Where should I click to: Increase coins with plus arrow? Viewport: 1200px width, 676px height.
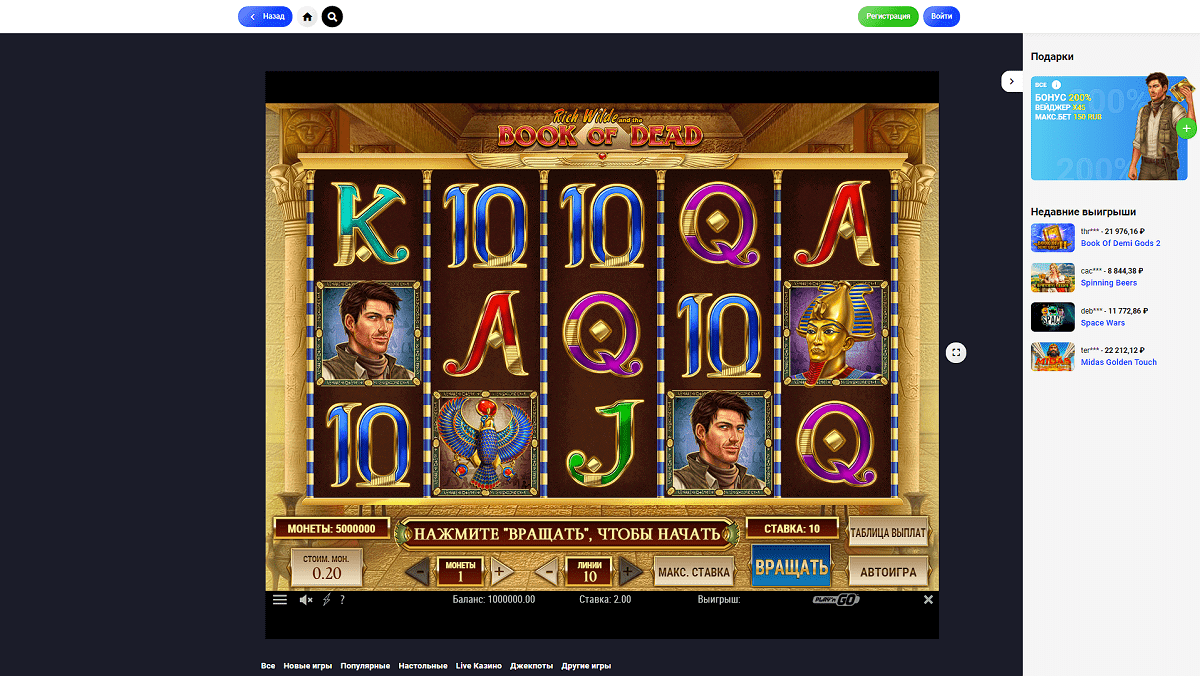pos(501,572)
